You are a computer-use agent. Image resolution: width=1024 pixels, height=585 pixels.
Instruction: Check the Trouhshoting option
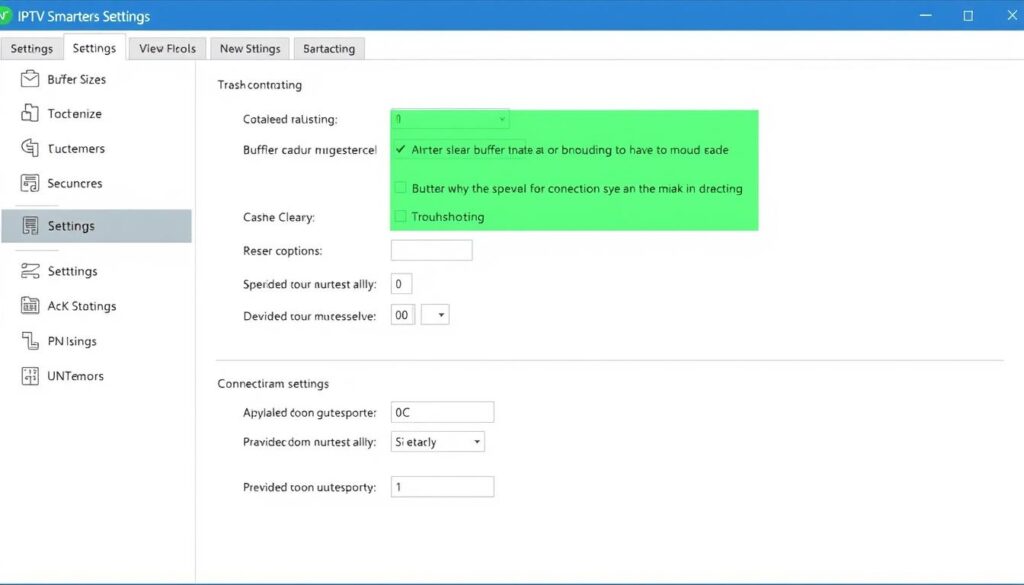pyautogui.click(x=400, y=216)
